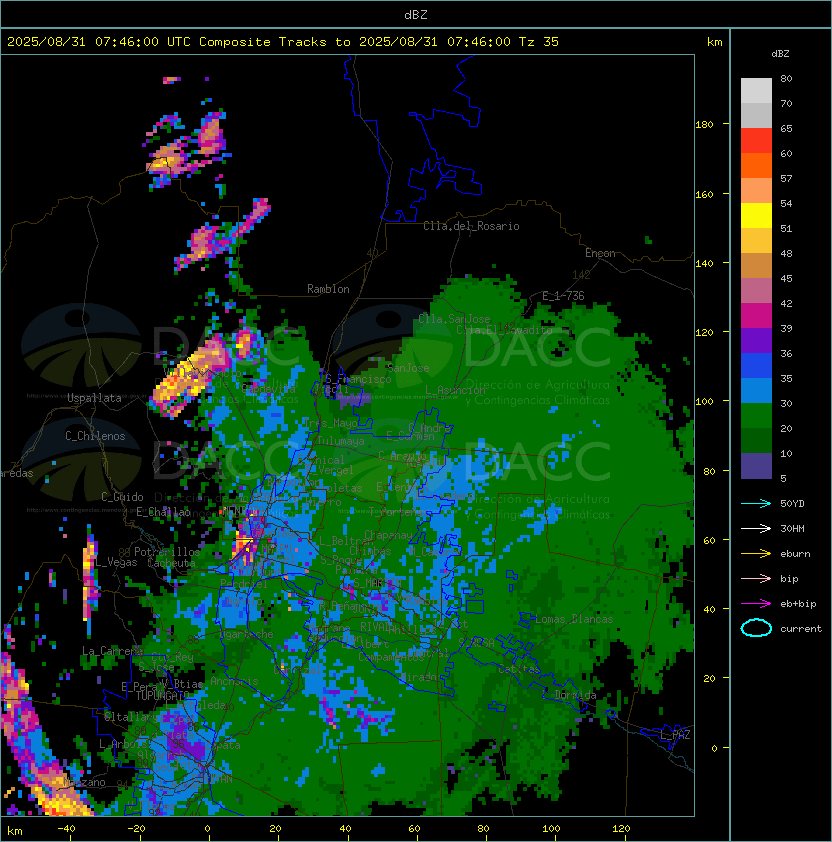Pick the dark orange swatch in dBZ scale
The width and height of the screenshot is (832, 842).
point(756,165)
